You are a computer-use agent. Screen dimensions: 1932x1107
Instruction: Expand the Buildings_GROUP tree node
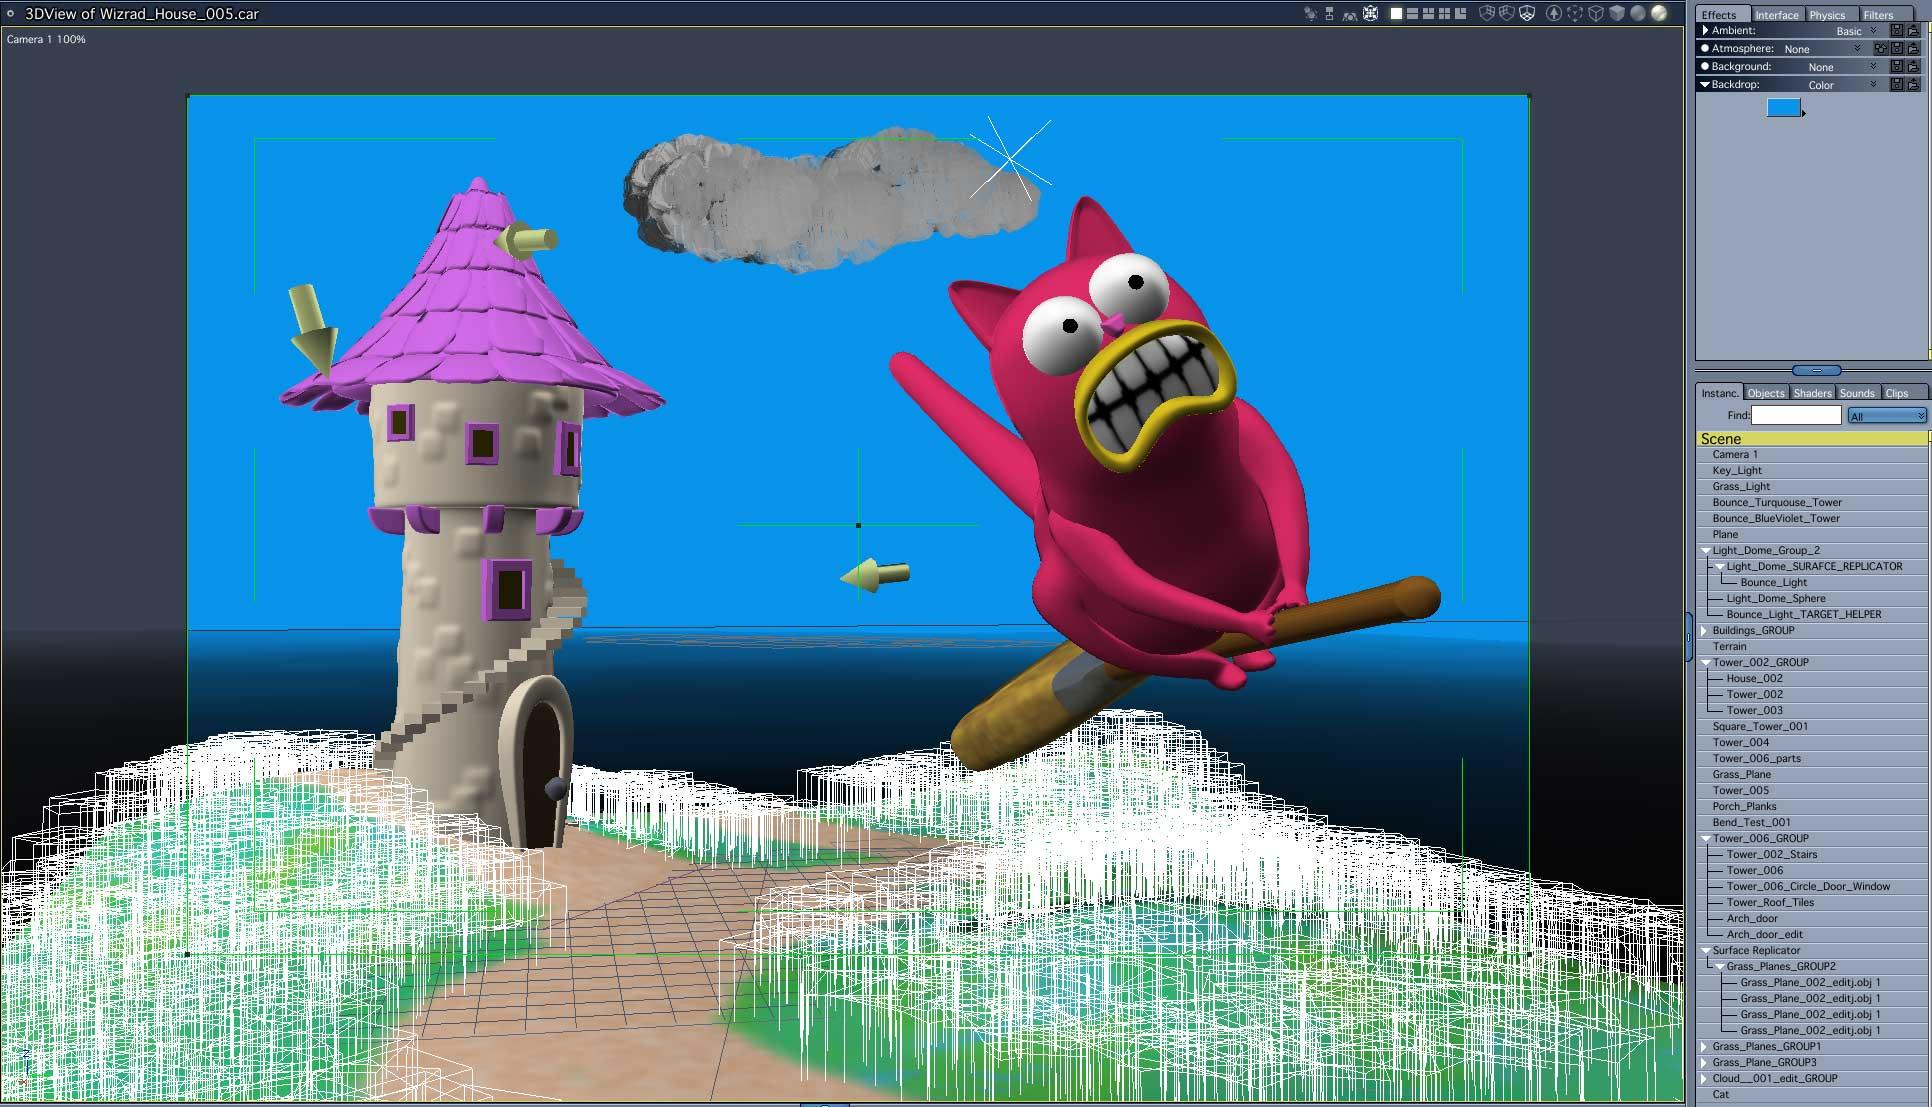point(1704,631)
